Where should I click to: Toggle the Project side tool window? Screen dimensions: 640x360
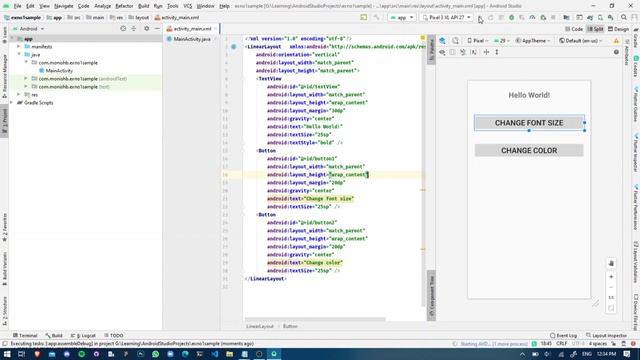4,122
